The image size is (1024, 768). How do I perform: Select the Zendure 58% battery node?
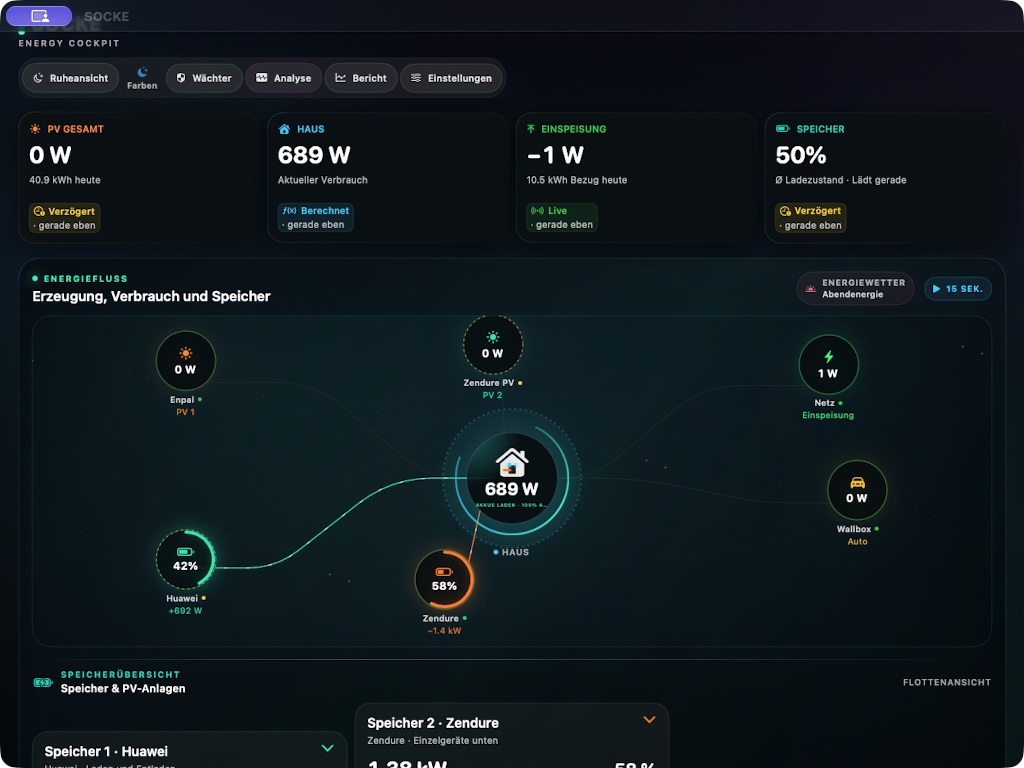(444, 579)
